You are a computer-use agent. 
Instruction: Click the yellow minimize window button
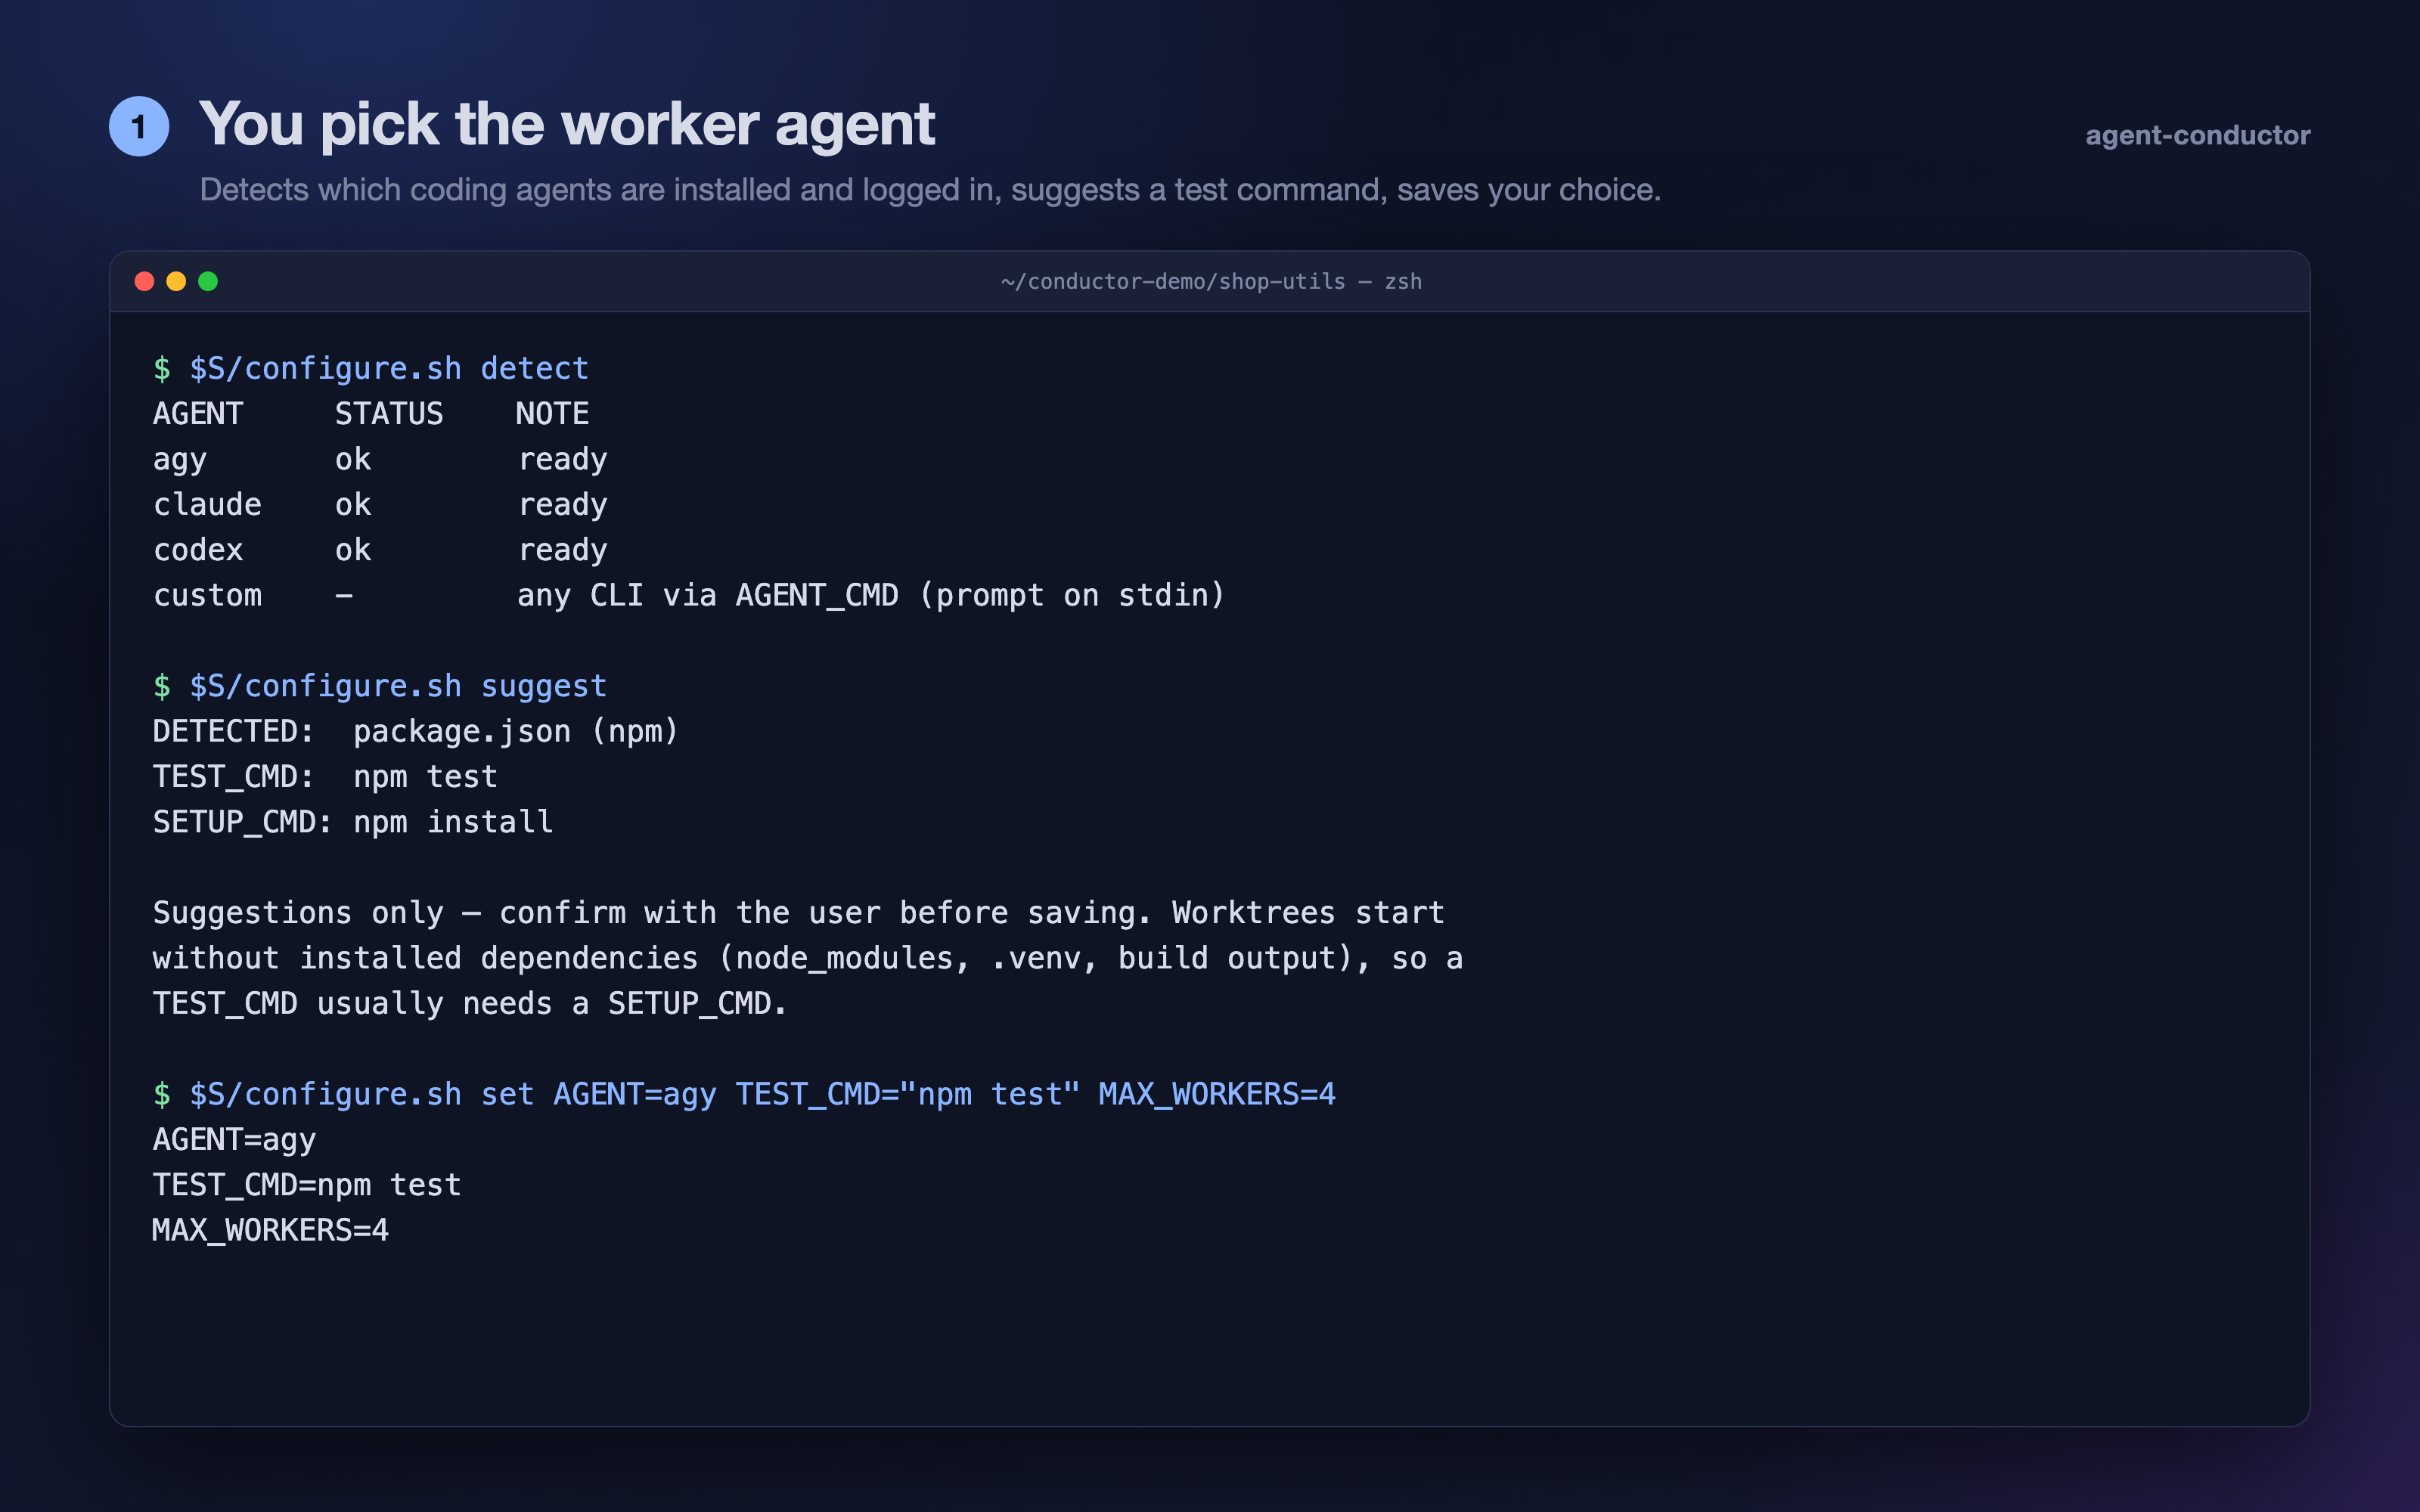click(x=176, y=281)
